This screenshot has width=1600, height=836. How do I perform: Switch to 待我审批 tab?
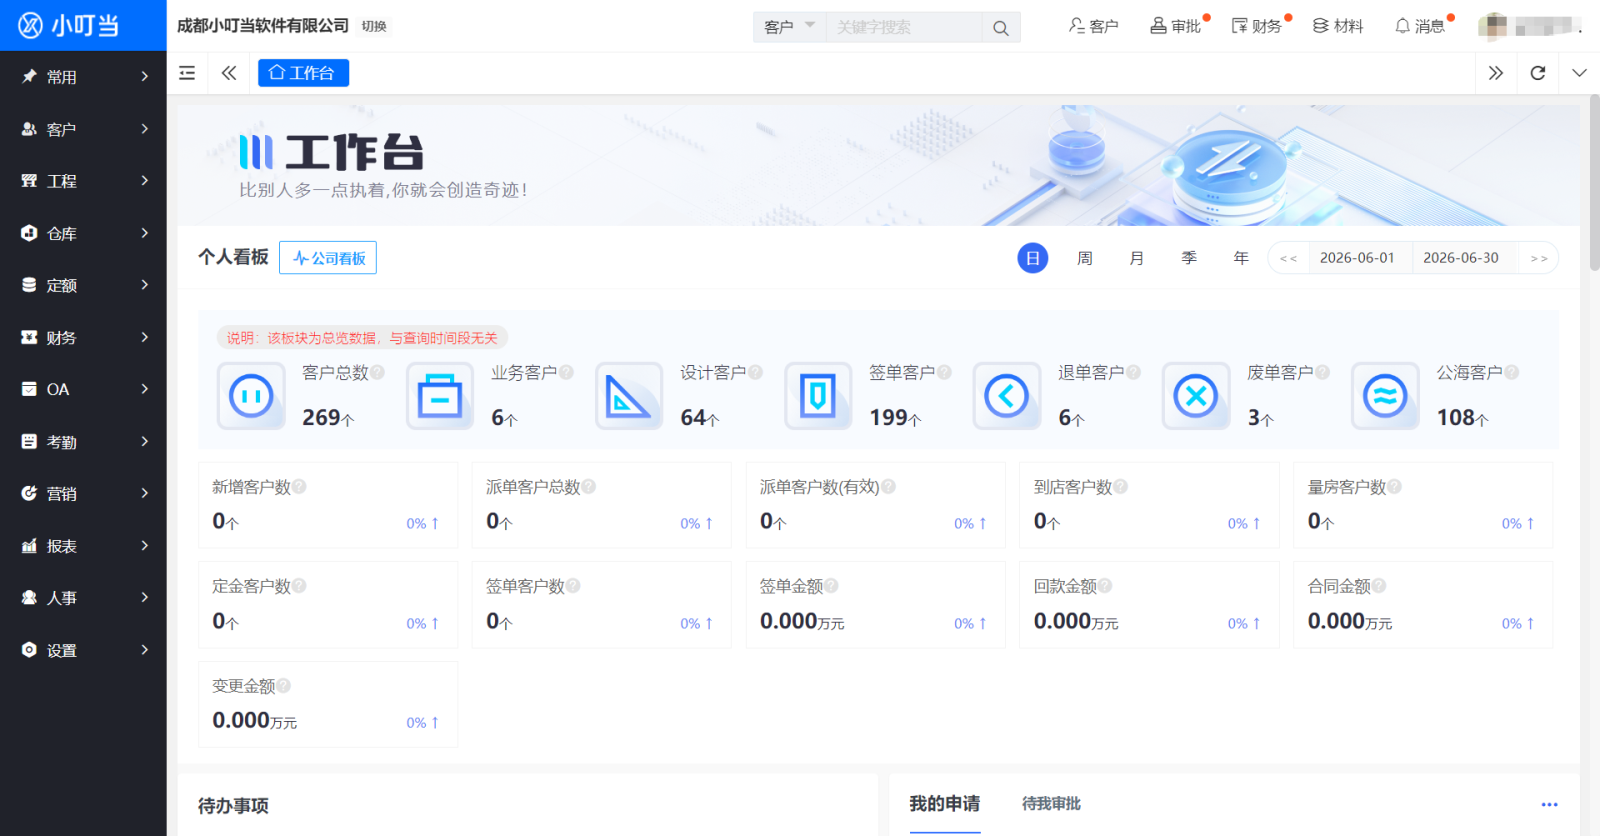tap(1051, 804)
